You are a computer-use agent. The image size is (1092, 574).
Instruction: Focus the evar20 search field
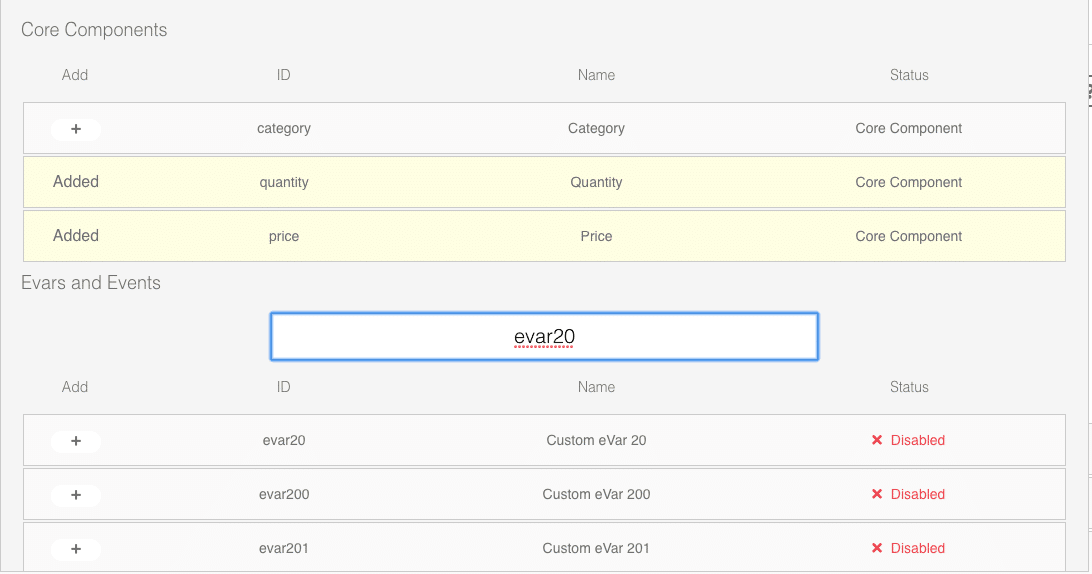544,336
